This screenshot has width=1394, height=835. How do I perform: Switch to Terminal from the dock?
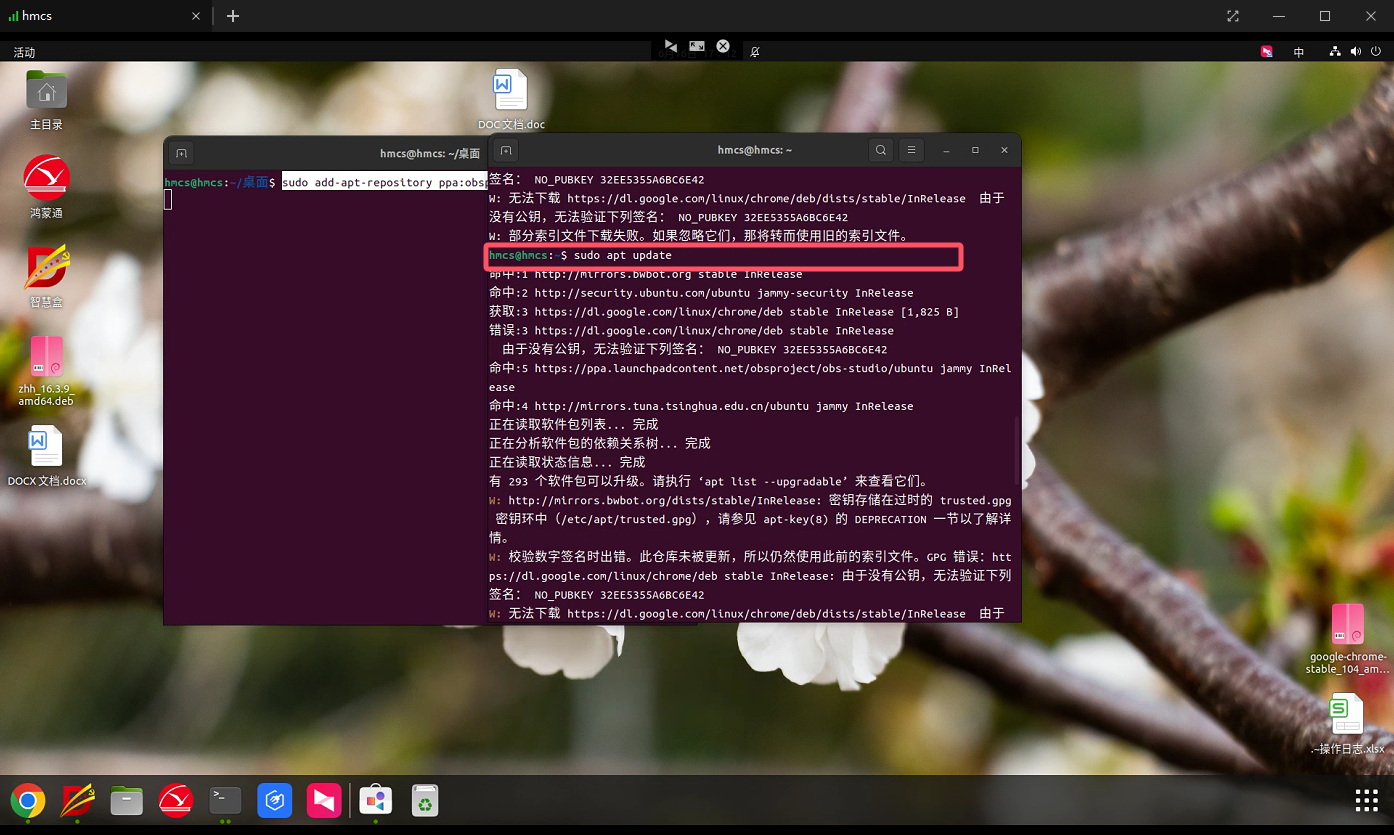pyautogui.click(x=225, y=800)
